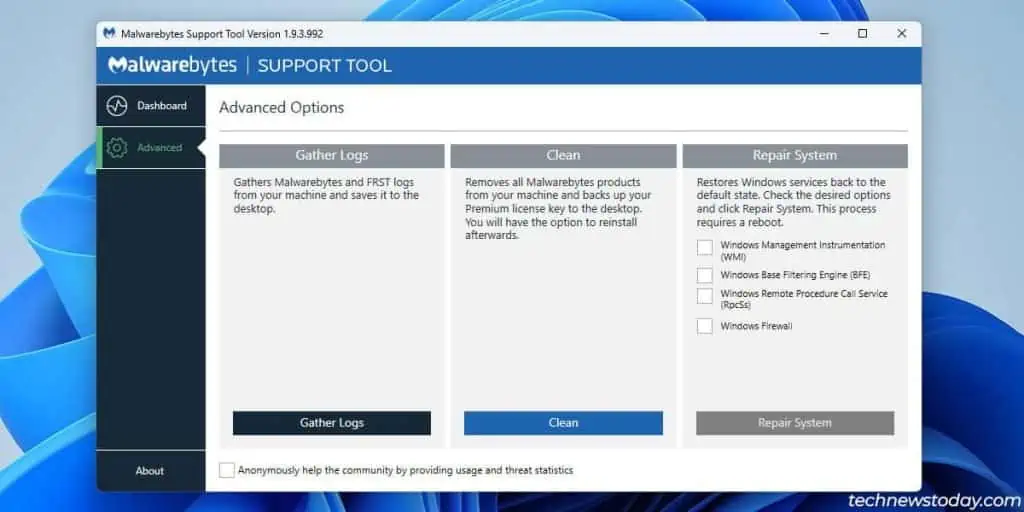Click the Dashboard pulse icon in sidebar
The width and height of the screenshot is (1024, 512).
117,106
